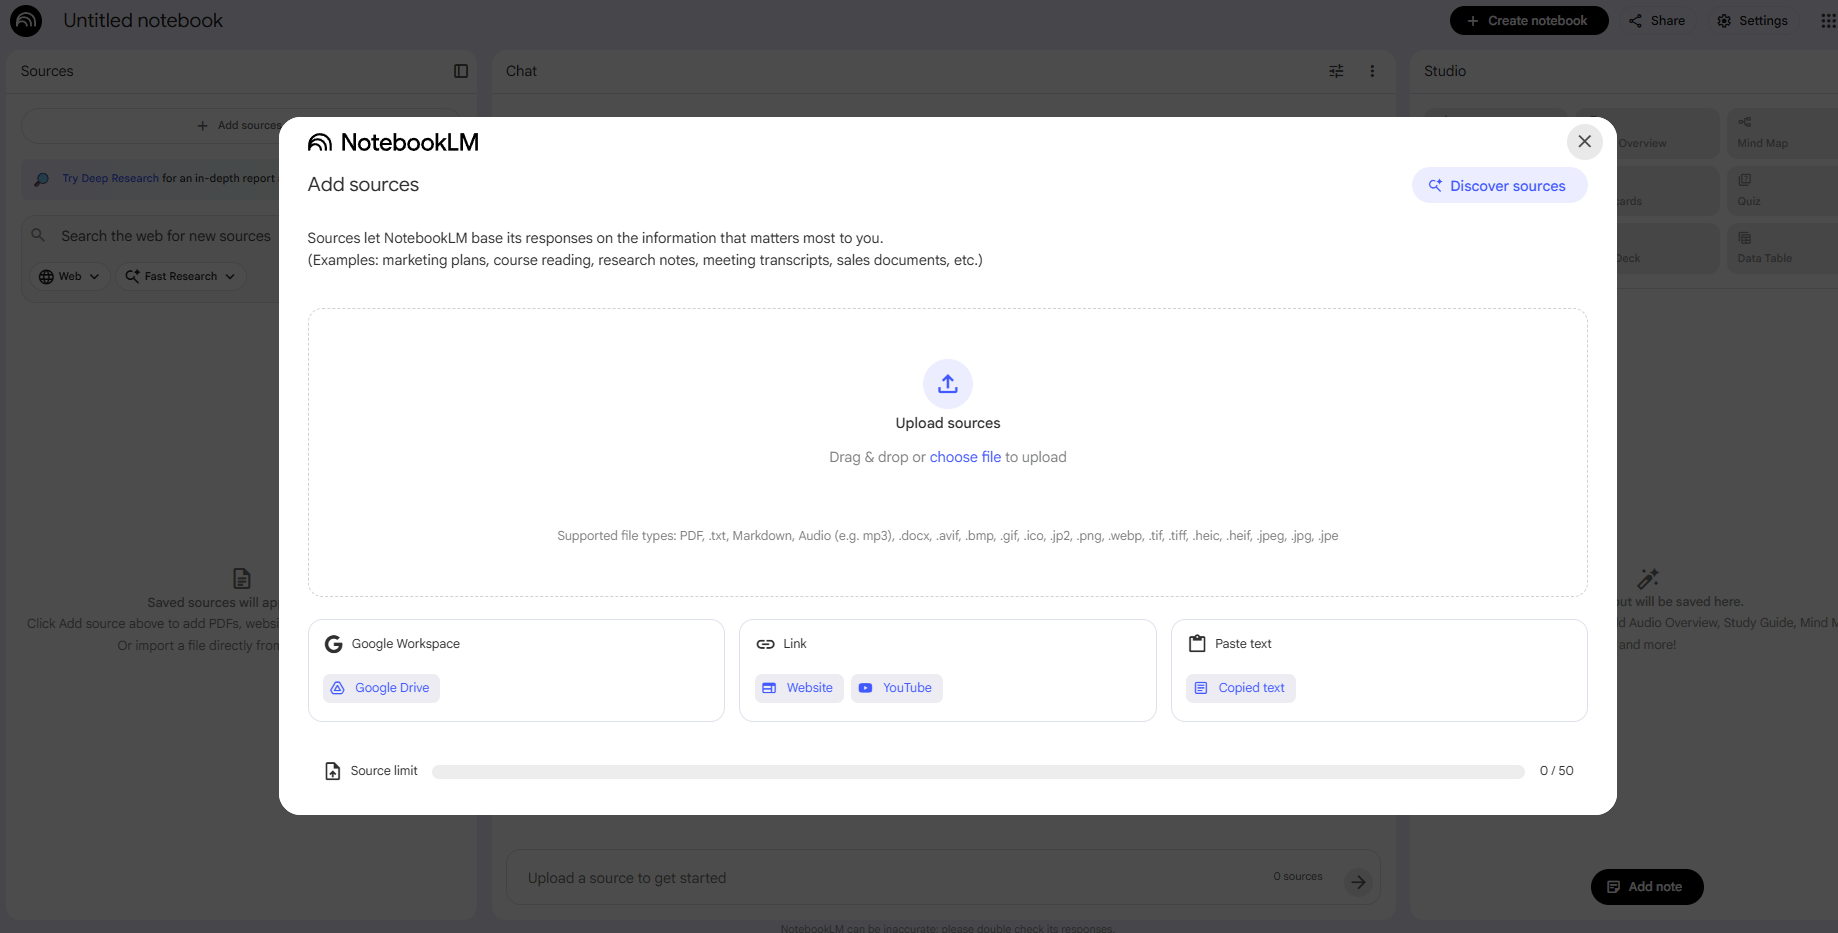Click Search the web for new sources field
Image resolution: width=1838 pixels, height=933 pixels.
(x=166, y=236)
